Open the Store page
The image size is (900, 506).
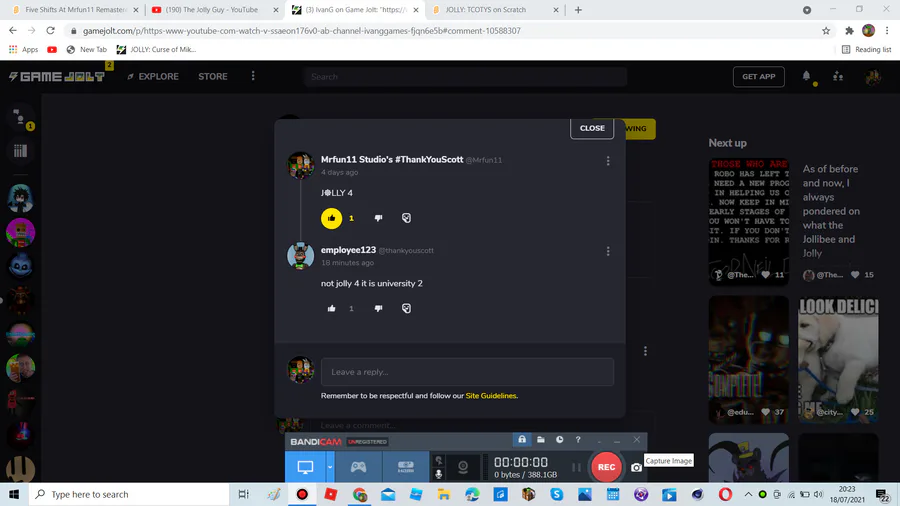click(213, 76)
